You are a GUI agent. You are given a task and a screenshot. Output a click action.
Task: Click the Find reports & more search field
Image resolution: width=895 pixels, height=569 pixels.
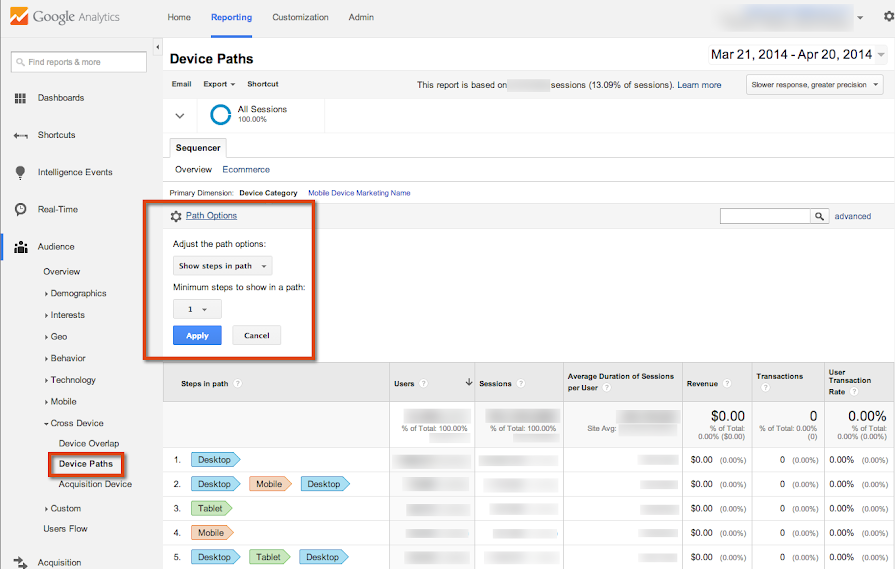79,62
